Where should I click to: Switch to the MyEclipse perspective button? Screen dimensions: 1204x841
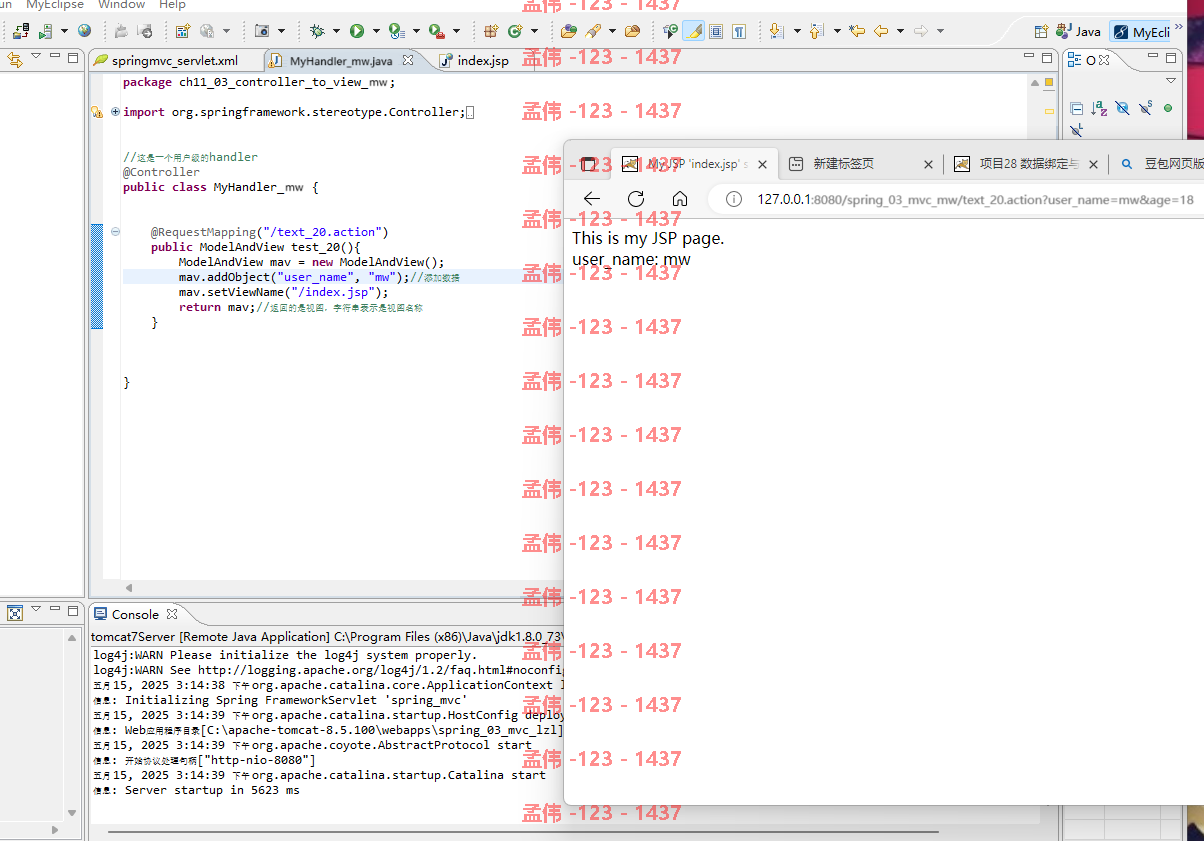(1141, 32)
